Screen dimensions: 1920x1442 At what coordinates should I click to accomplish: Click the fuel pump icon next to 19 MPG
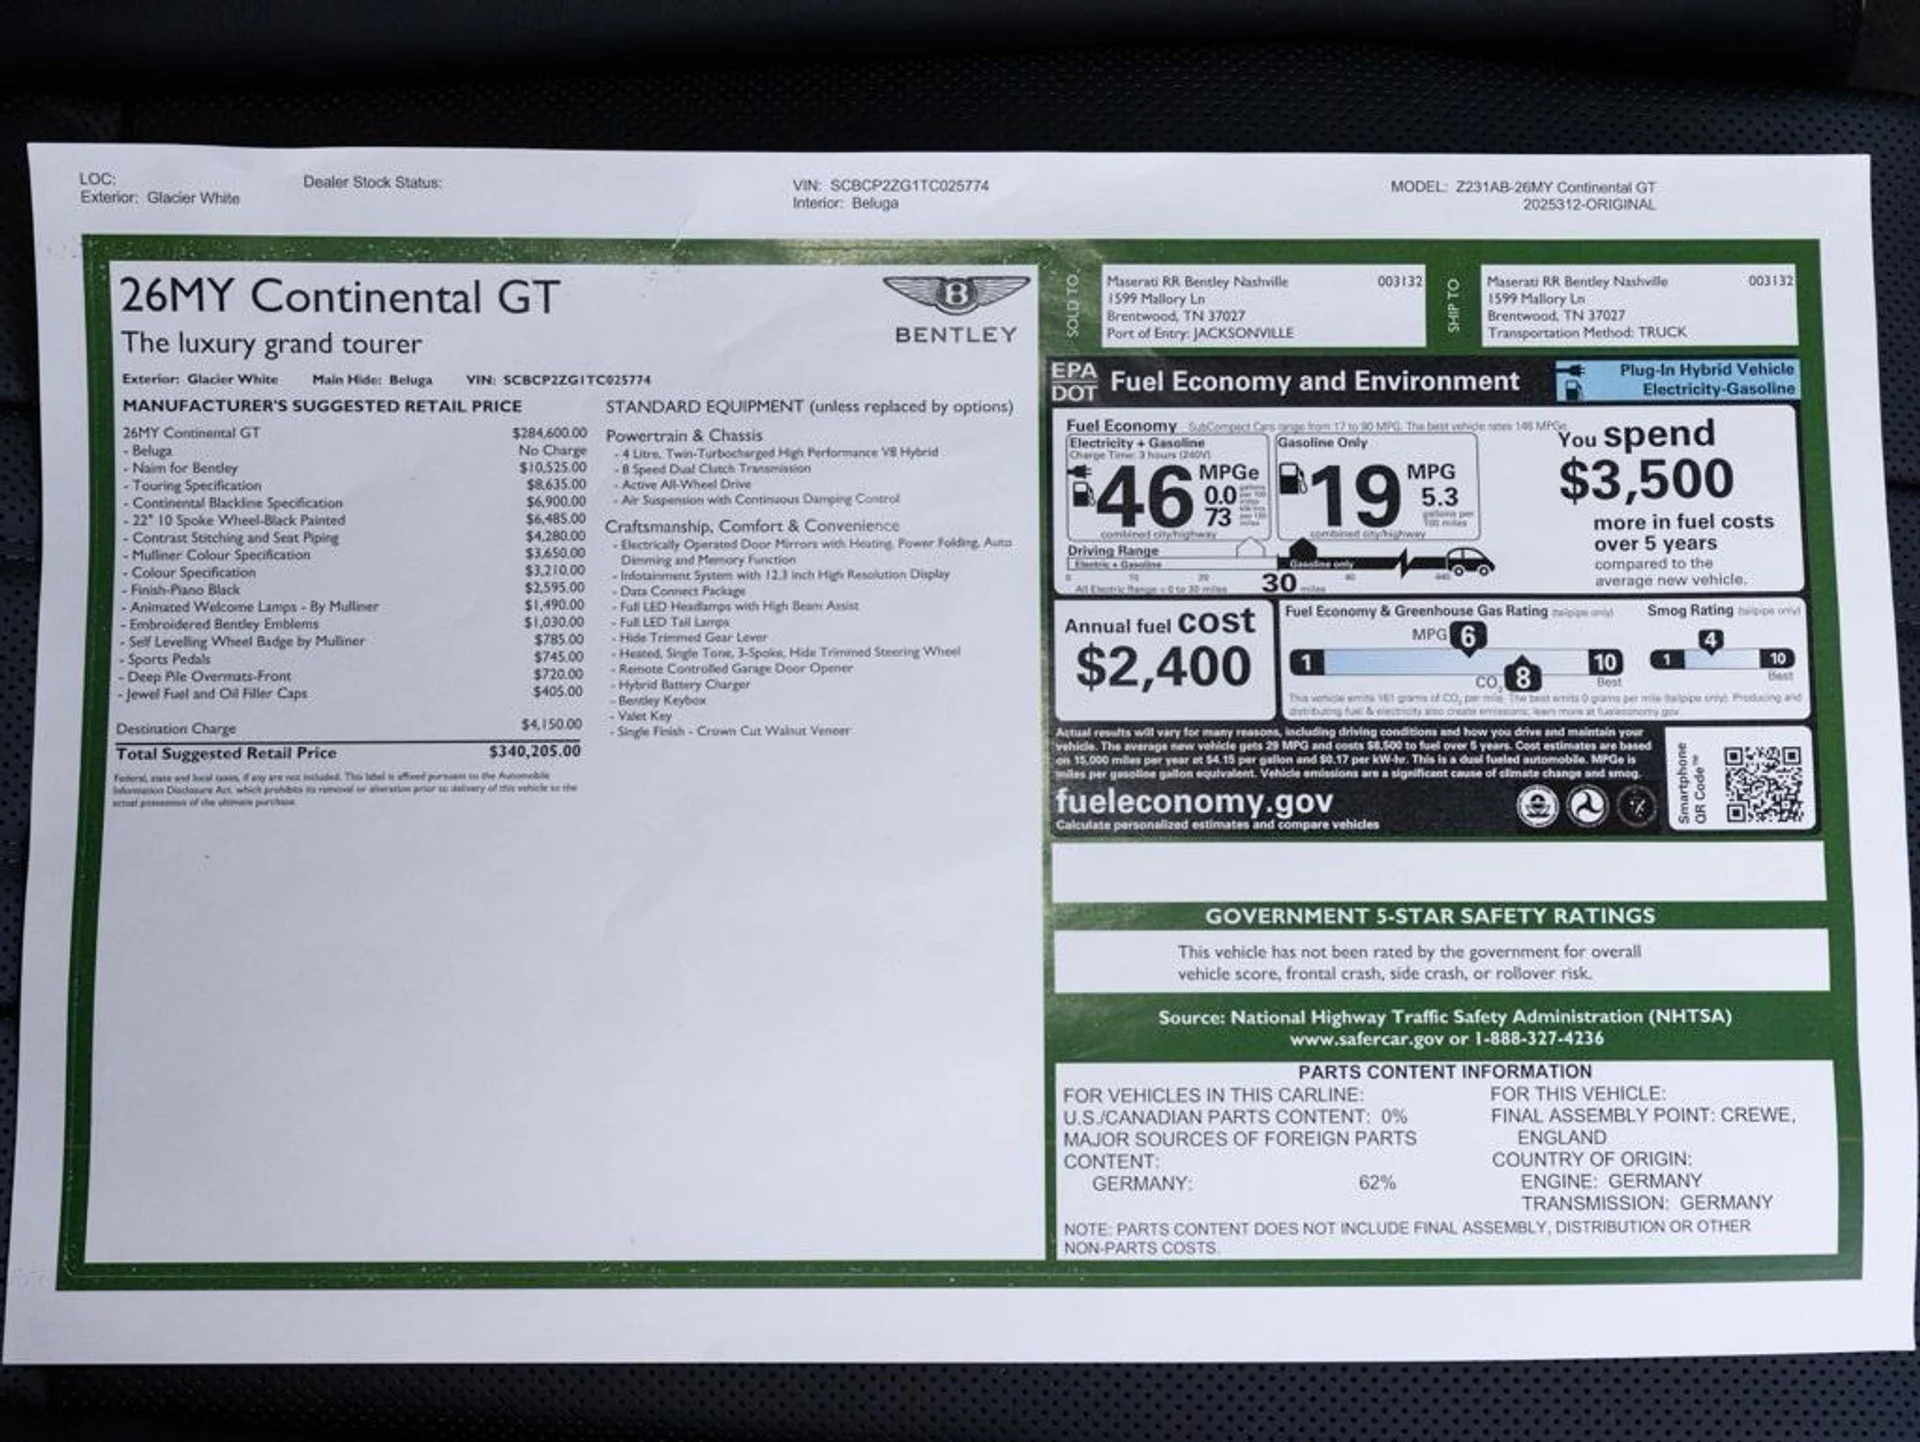(1292, 478)
